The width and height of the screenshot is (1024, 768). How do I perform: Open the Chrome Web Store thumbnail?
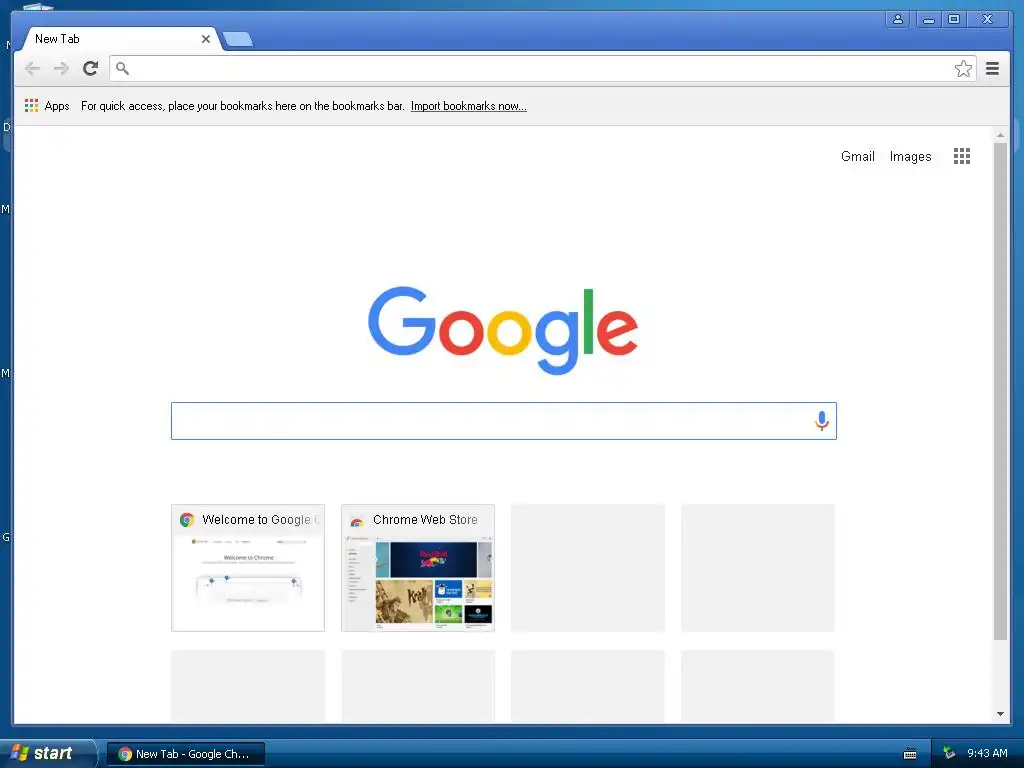418,568
